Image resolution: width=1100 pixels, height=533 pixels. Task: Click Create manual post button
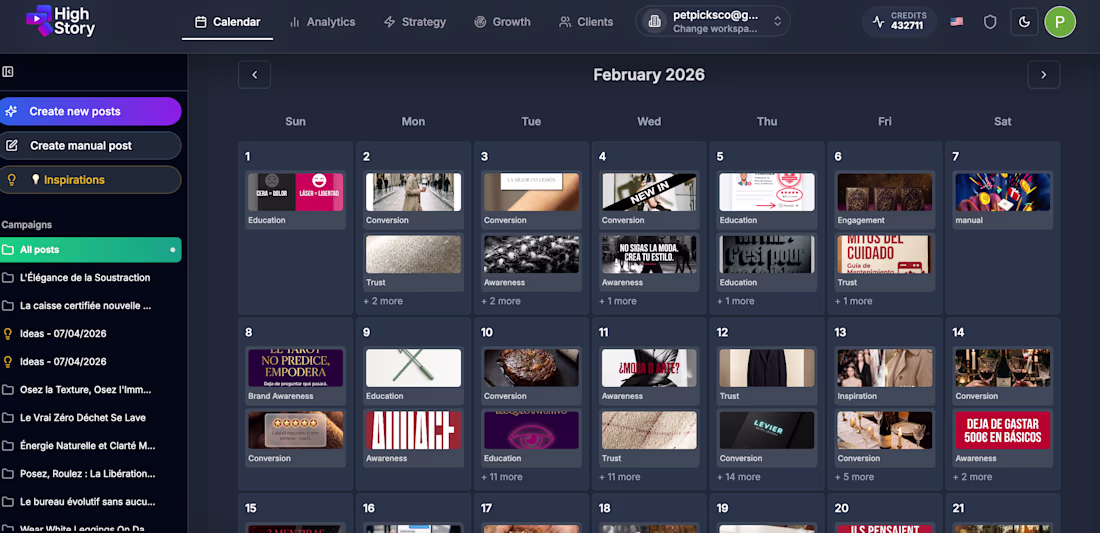click(90, 146)
